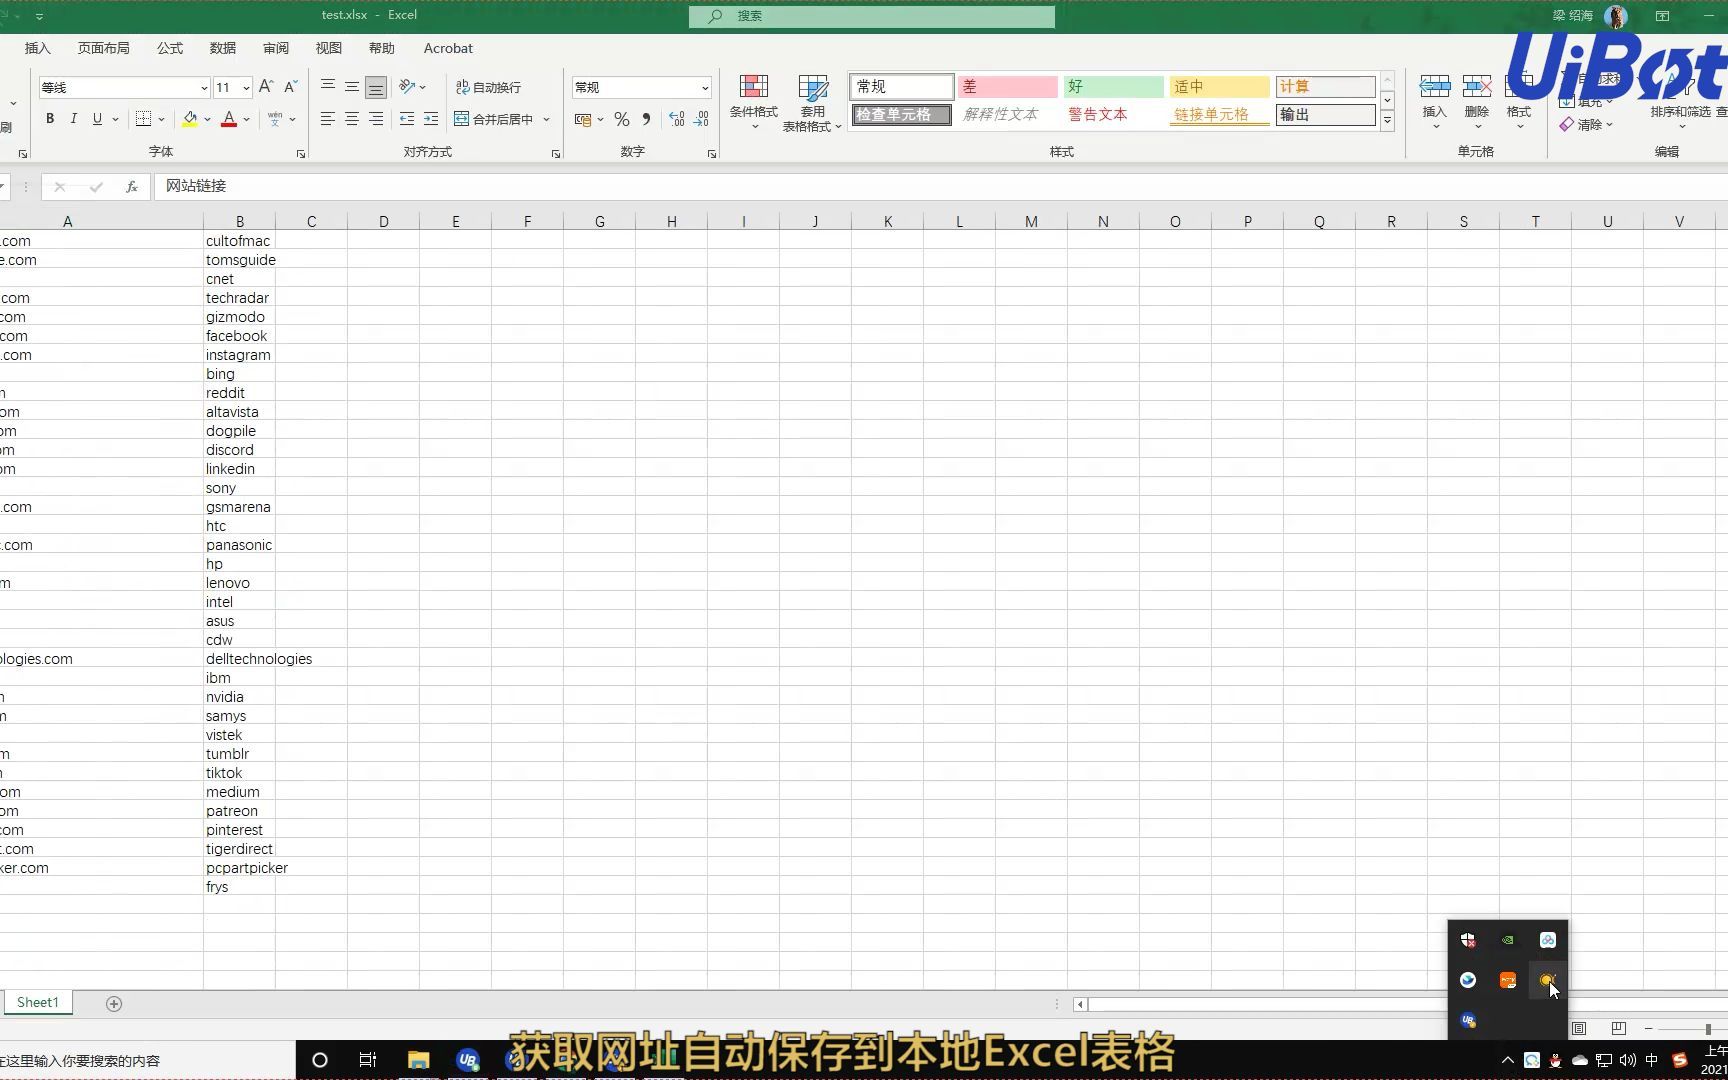Apply comma style

point(647,119)
